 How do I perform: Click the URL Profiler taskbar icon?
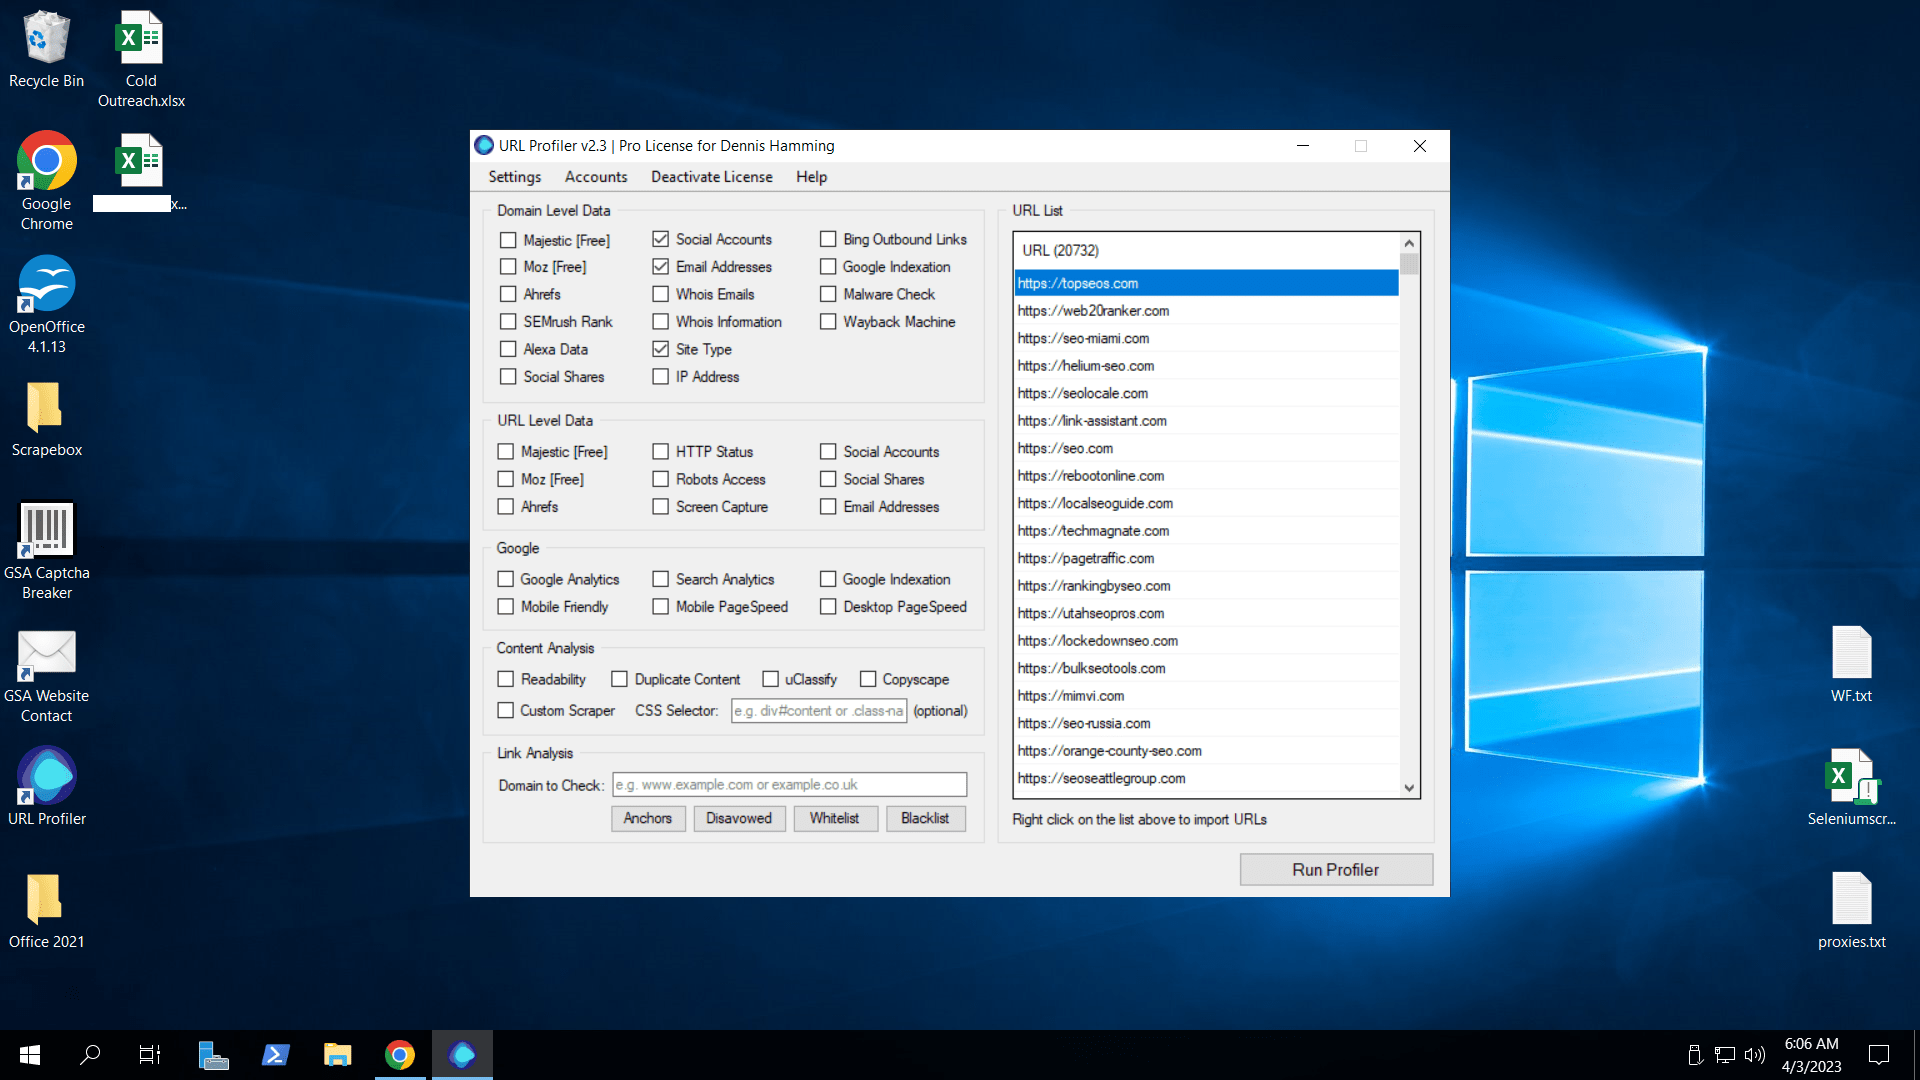click(463, 1054)
